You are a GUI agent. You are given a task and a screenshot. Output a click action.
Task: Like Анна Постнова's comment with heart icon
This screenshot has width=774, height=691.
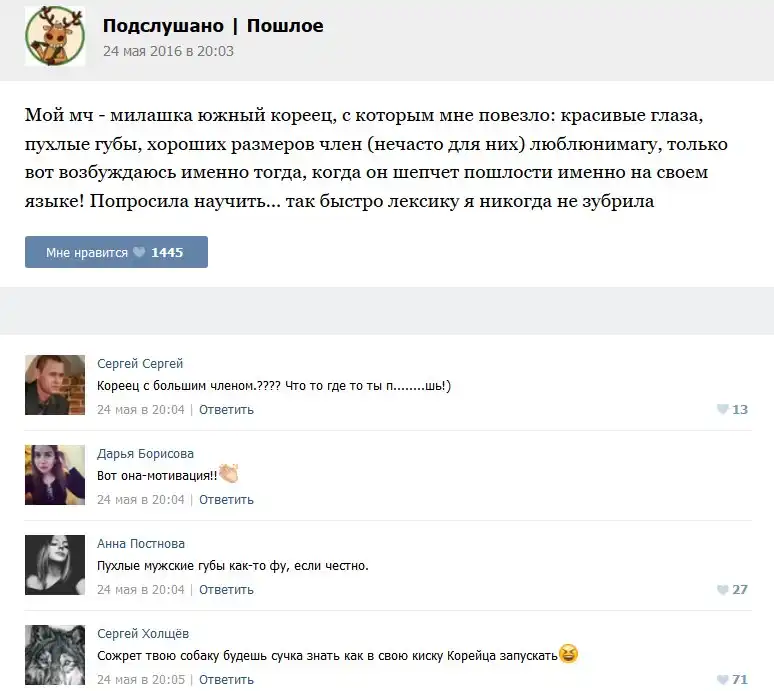[722, 589]
